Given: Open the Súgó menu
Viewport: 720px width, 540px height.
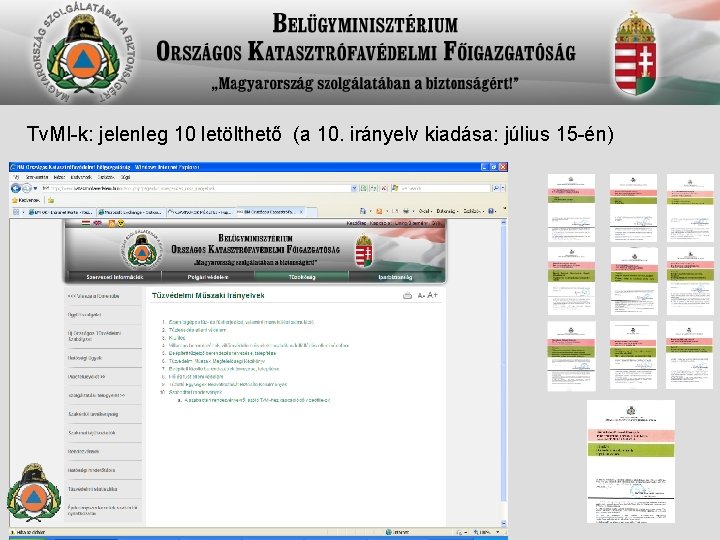Looking at the screenshot, I should [x=125, y=177].
